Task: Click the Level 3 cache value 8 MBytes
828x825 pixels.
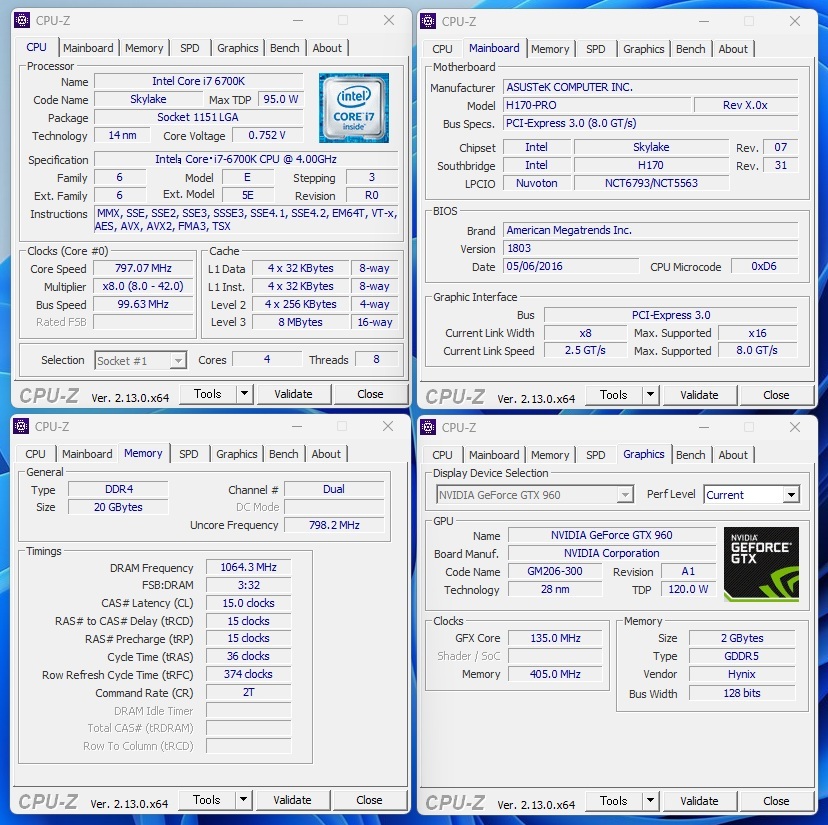Action: coord(300,322)
